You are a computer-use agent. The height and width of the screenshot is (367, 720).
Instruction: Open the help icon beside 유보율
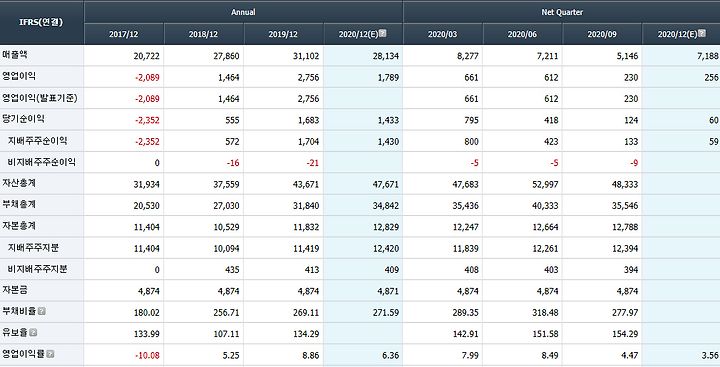33,333
